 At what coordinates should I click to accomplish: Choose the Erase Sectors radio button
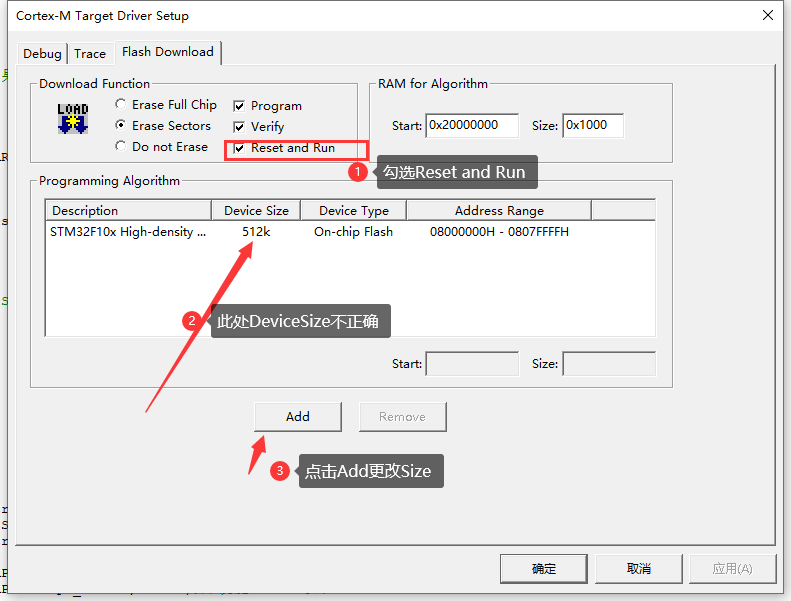[x=163, y=125]
